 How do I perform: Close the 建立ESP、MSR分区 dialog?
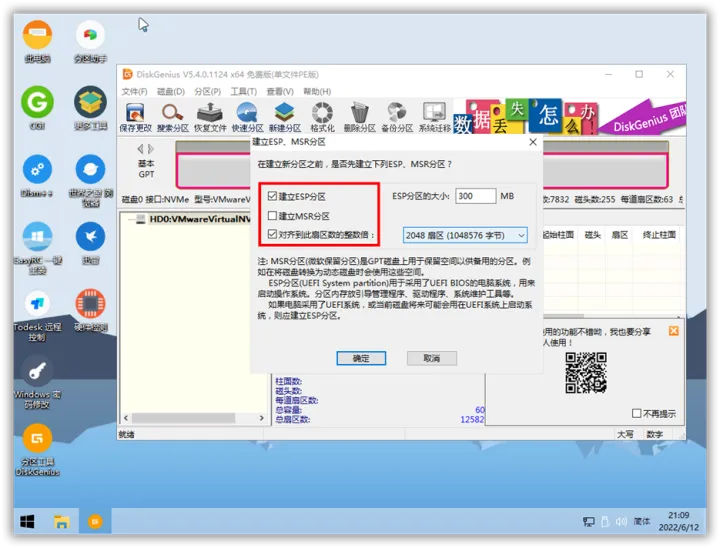pyautogui.click(x=533, y=142)
